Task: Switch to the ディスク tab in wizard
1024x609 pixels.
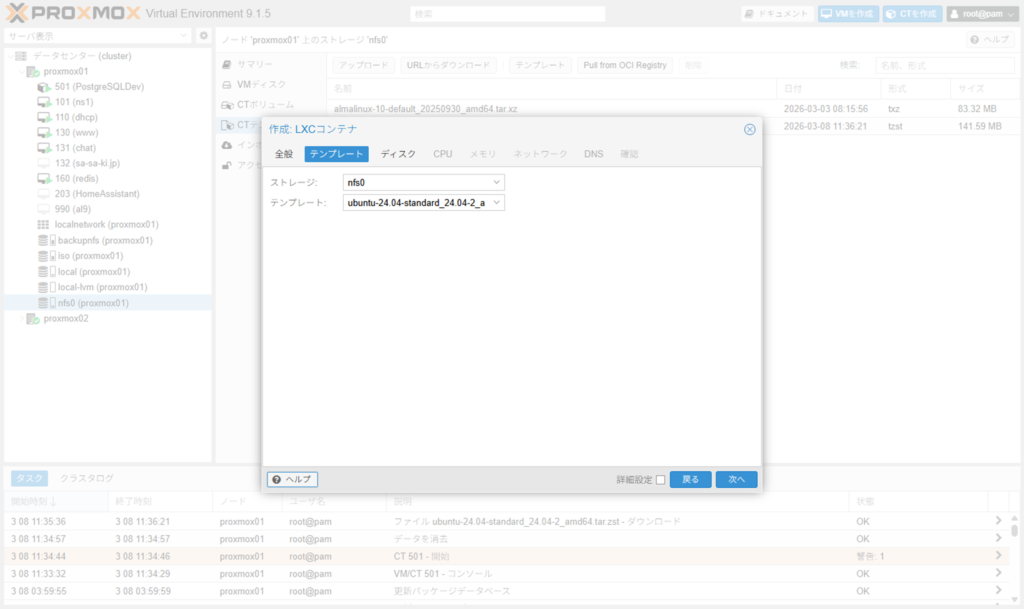Action: tap(398, 154)
